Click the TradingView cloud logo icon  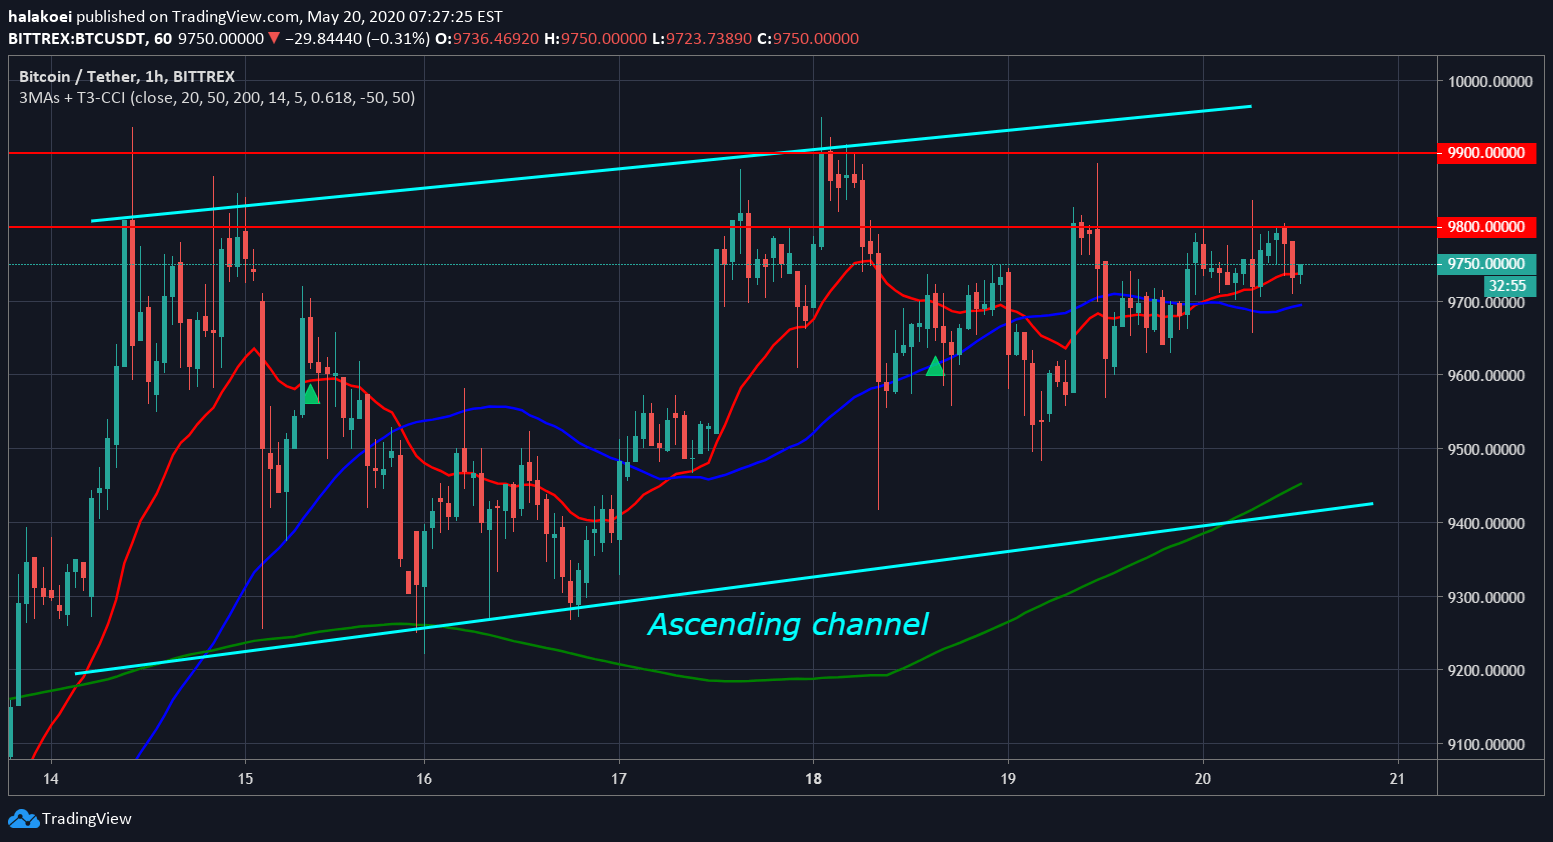[x=23, y=819]
